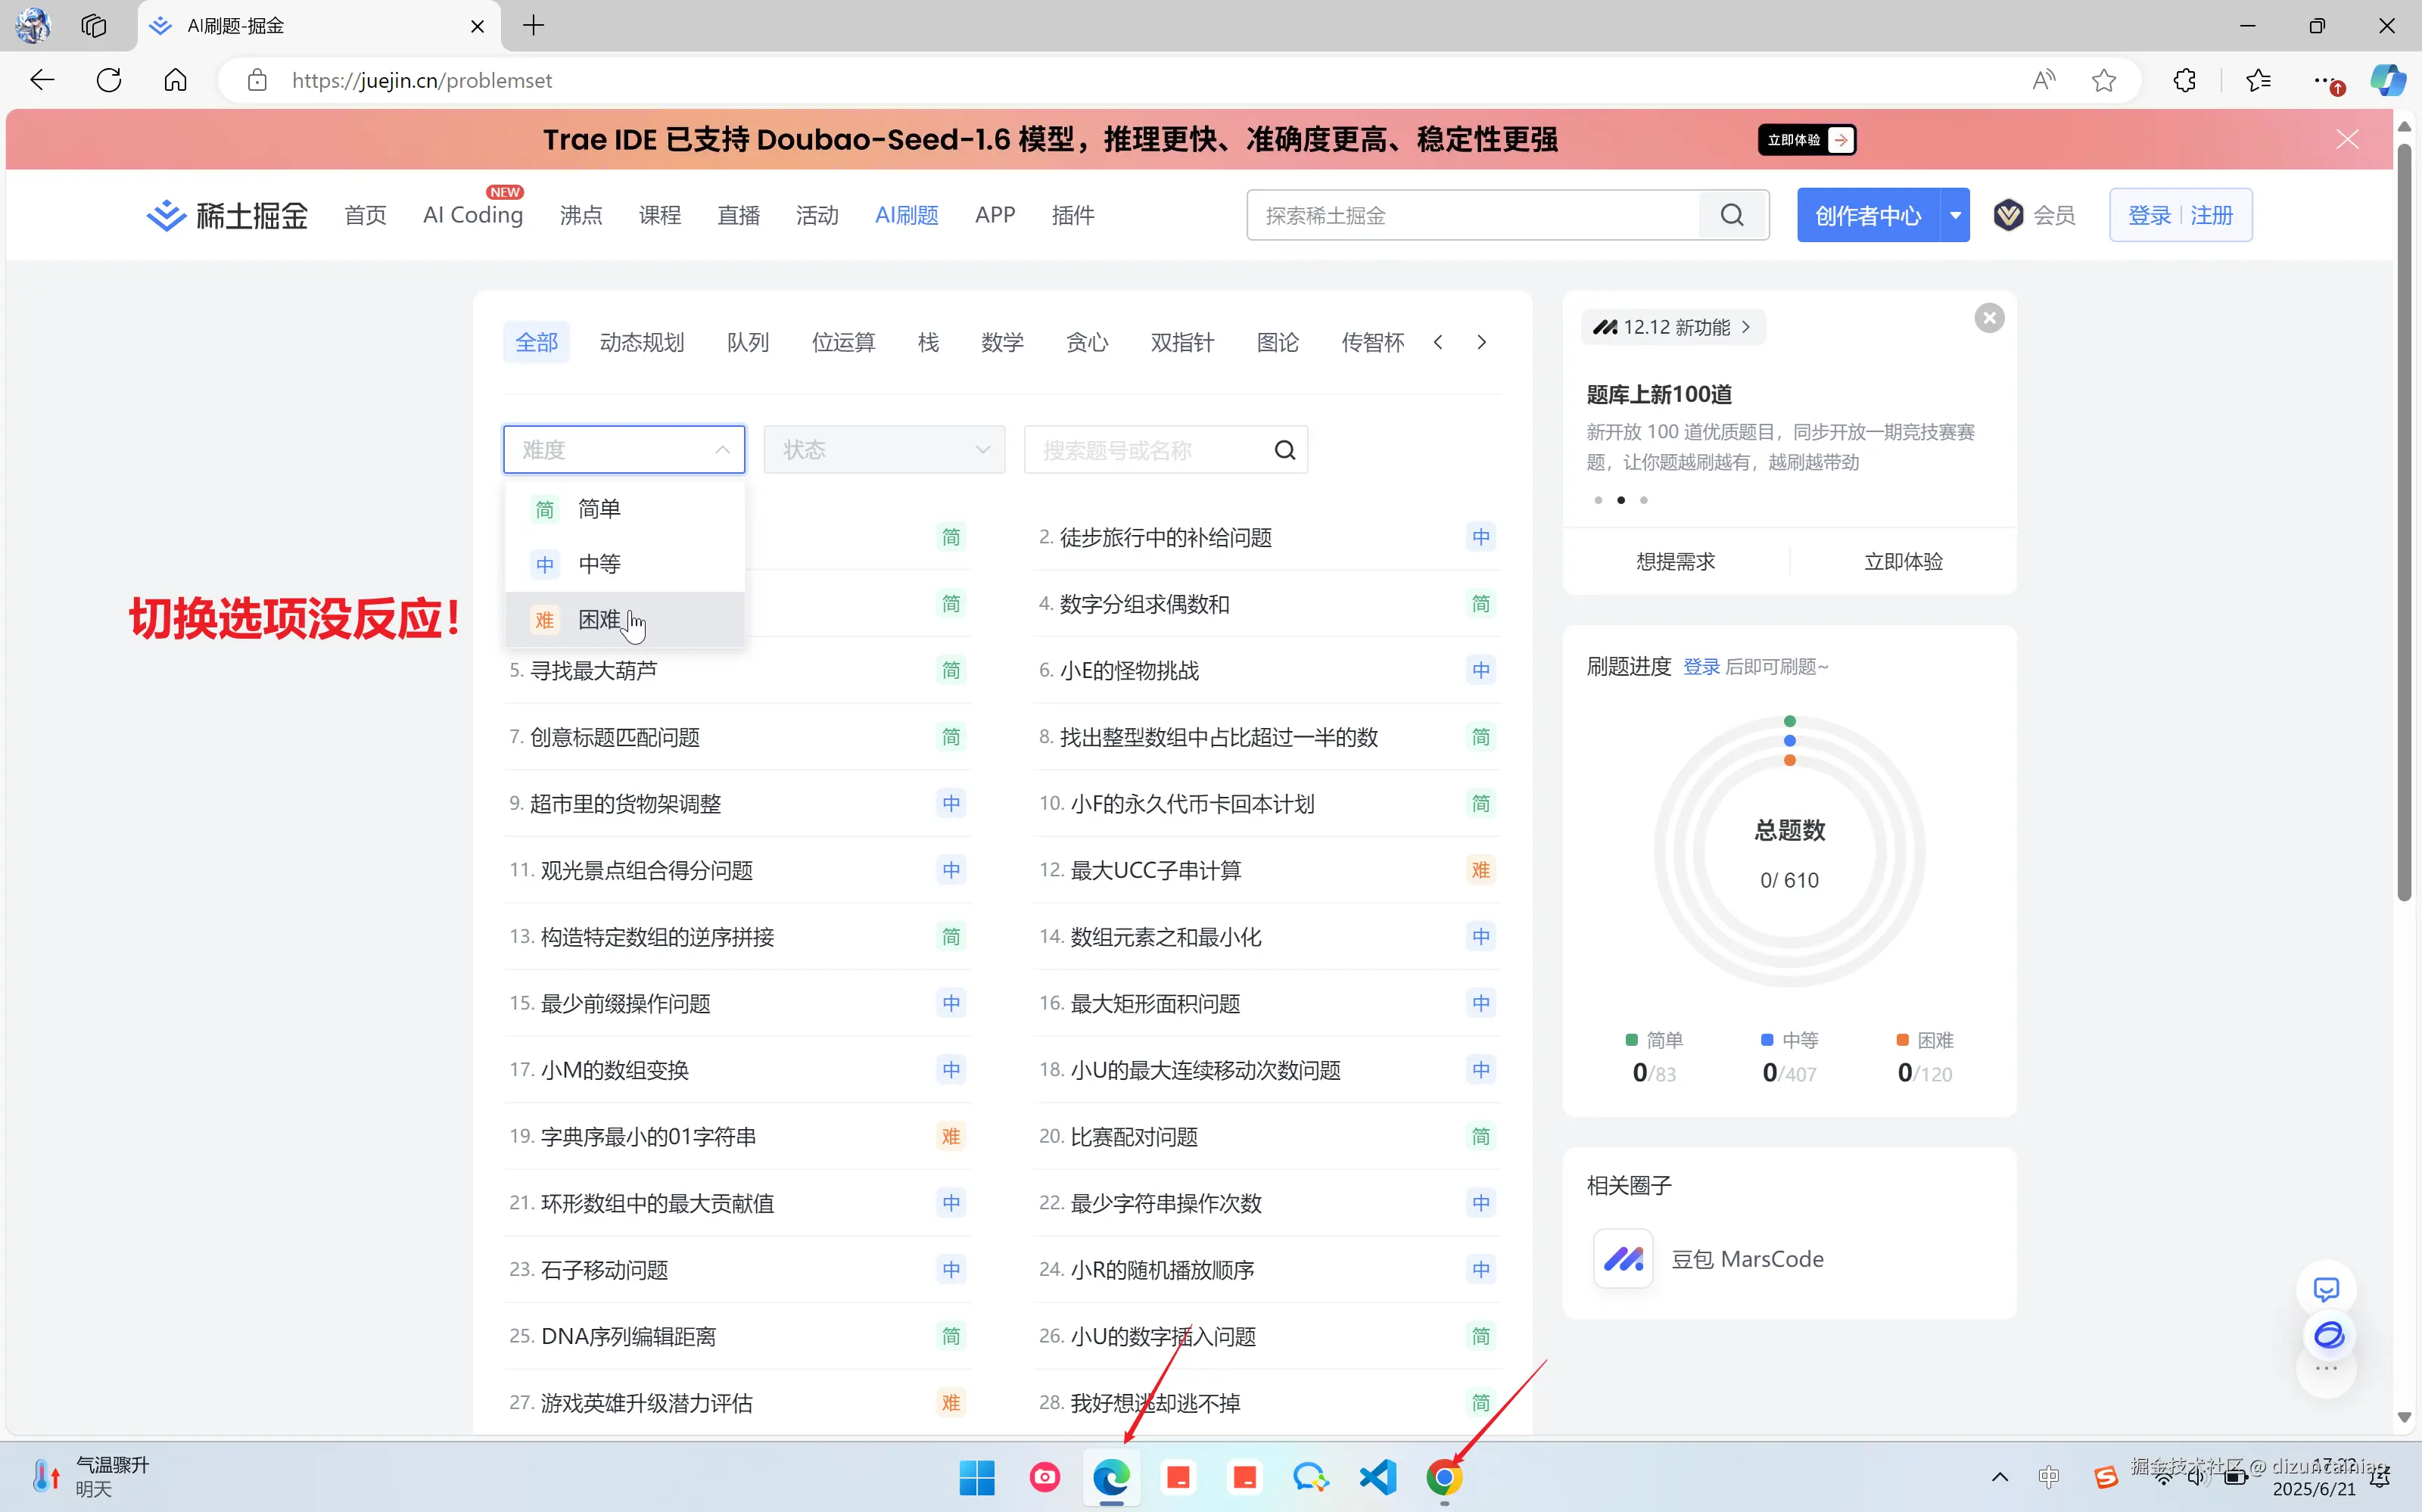
Task: Open Microsoft Edge from the taskbar
Action: tap(1112, 1477)
